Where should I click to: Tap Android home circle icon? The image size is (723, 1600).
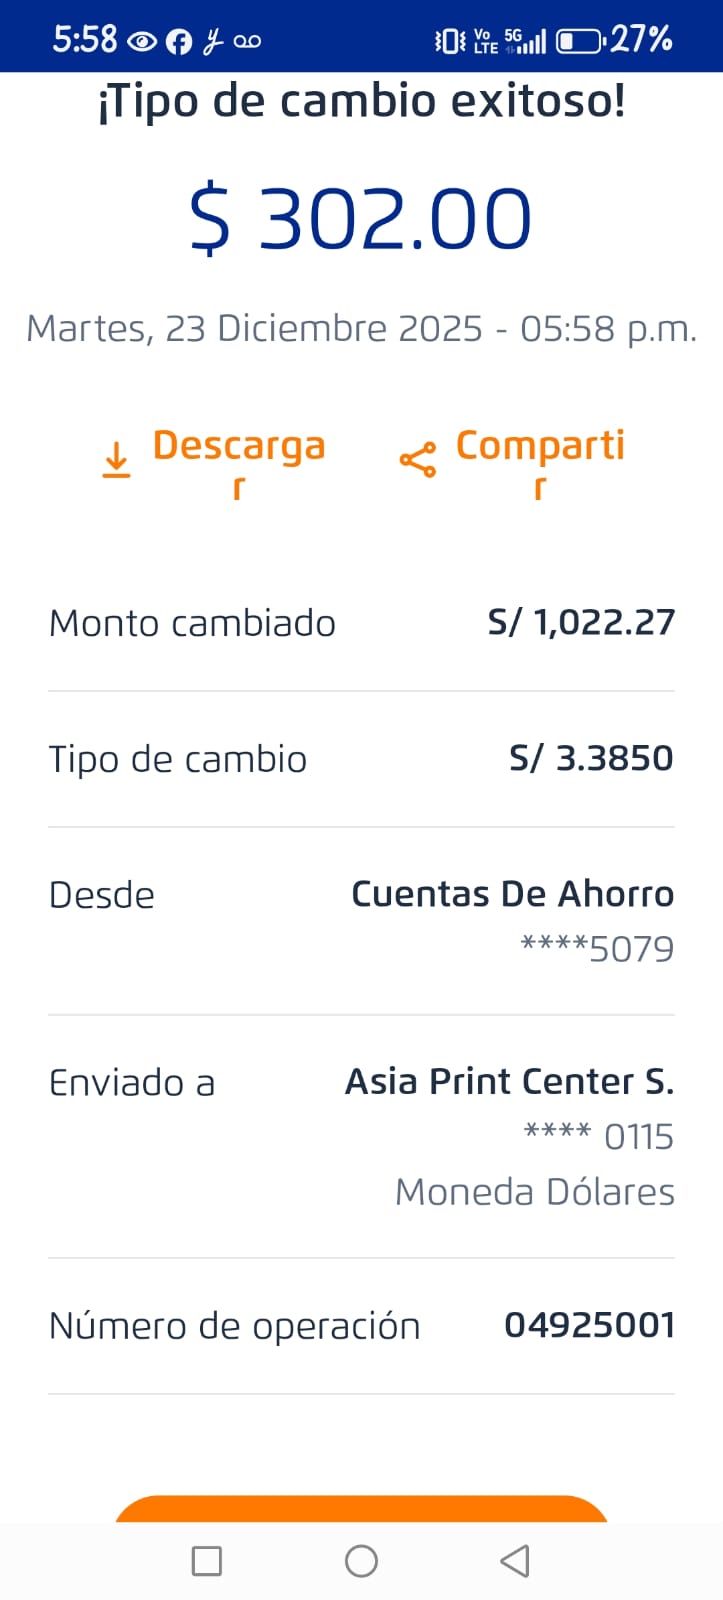coord(361,1560)
